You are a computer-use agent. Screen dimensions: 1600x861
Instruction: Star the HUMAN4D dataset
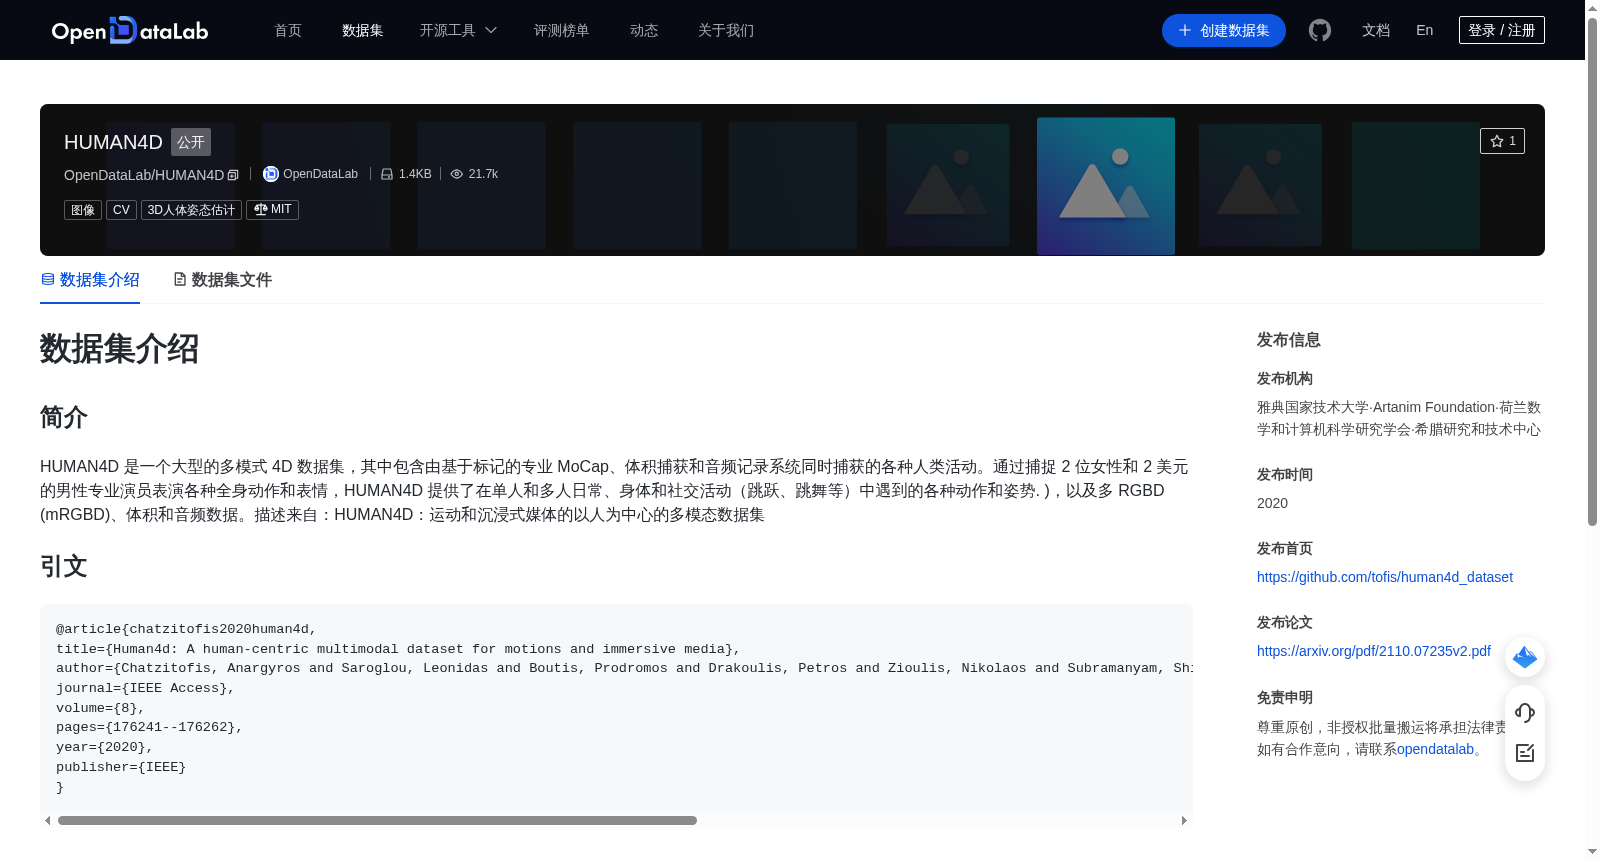1502,141
